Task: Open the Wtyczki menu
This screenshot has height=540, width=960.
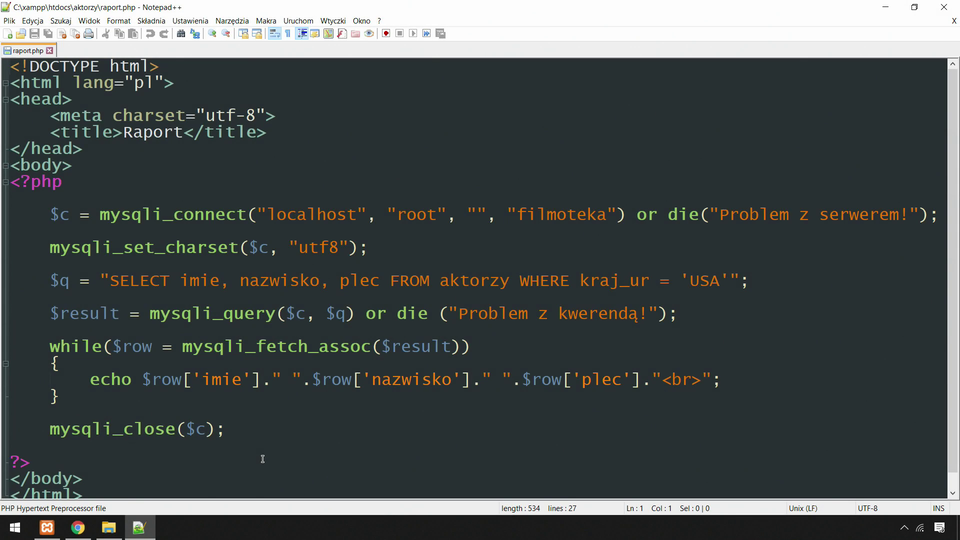Action: click(x=333, y=20)
